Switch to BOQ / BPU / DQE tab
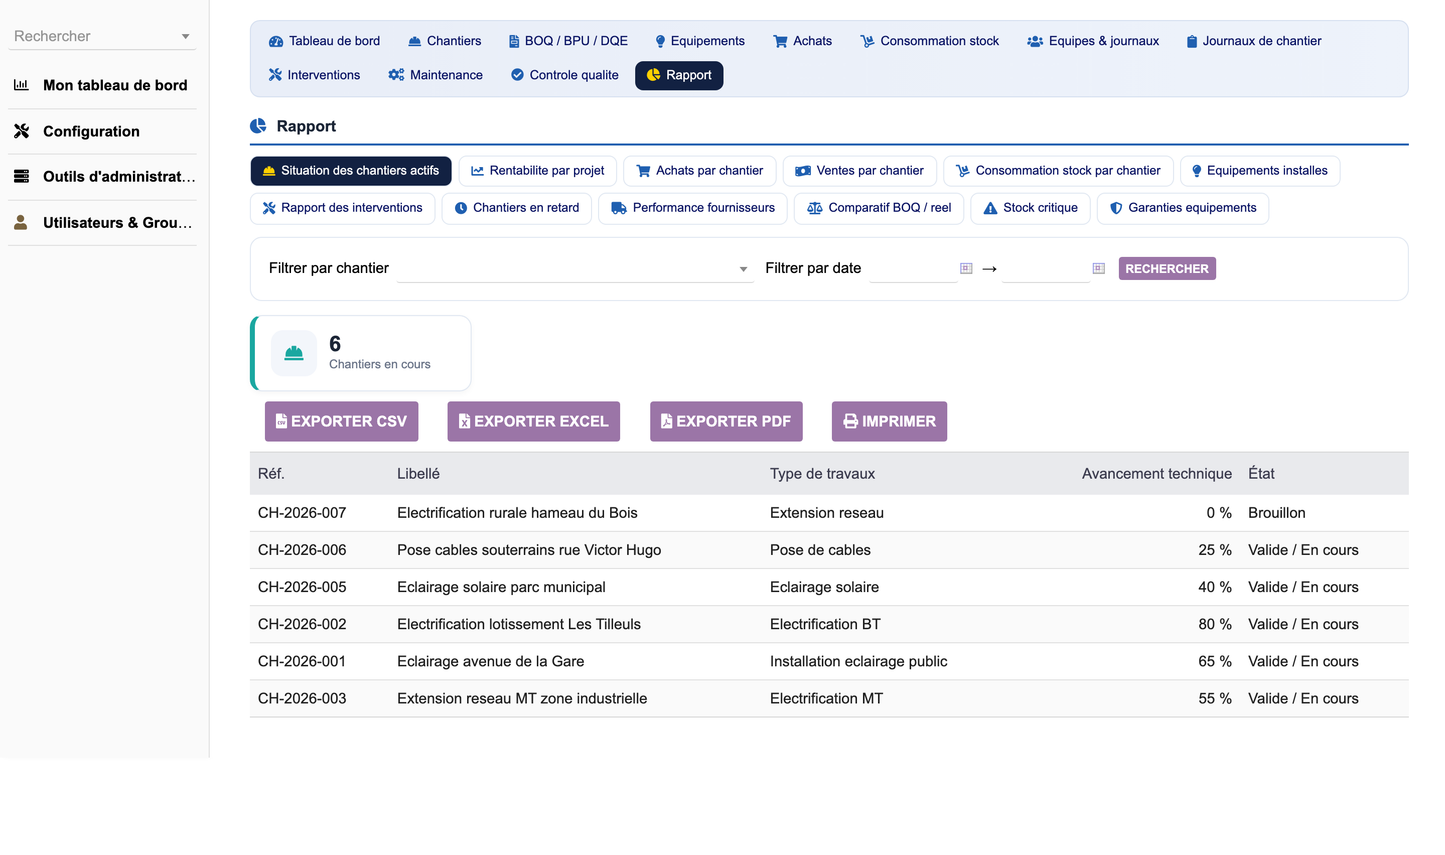 pyautogui.click(x=568, y=41)
